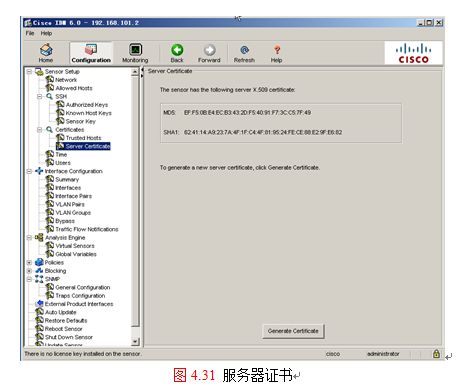Select Allowed Hosts in tree

tap(74, 88)
